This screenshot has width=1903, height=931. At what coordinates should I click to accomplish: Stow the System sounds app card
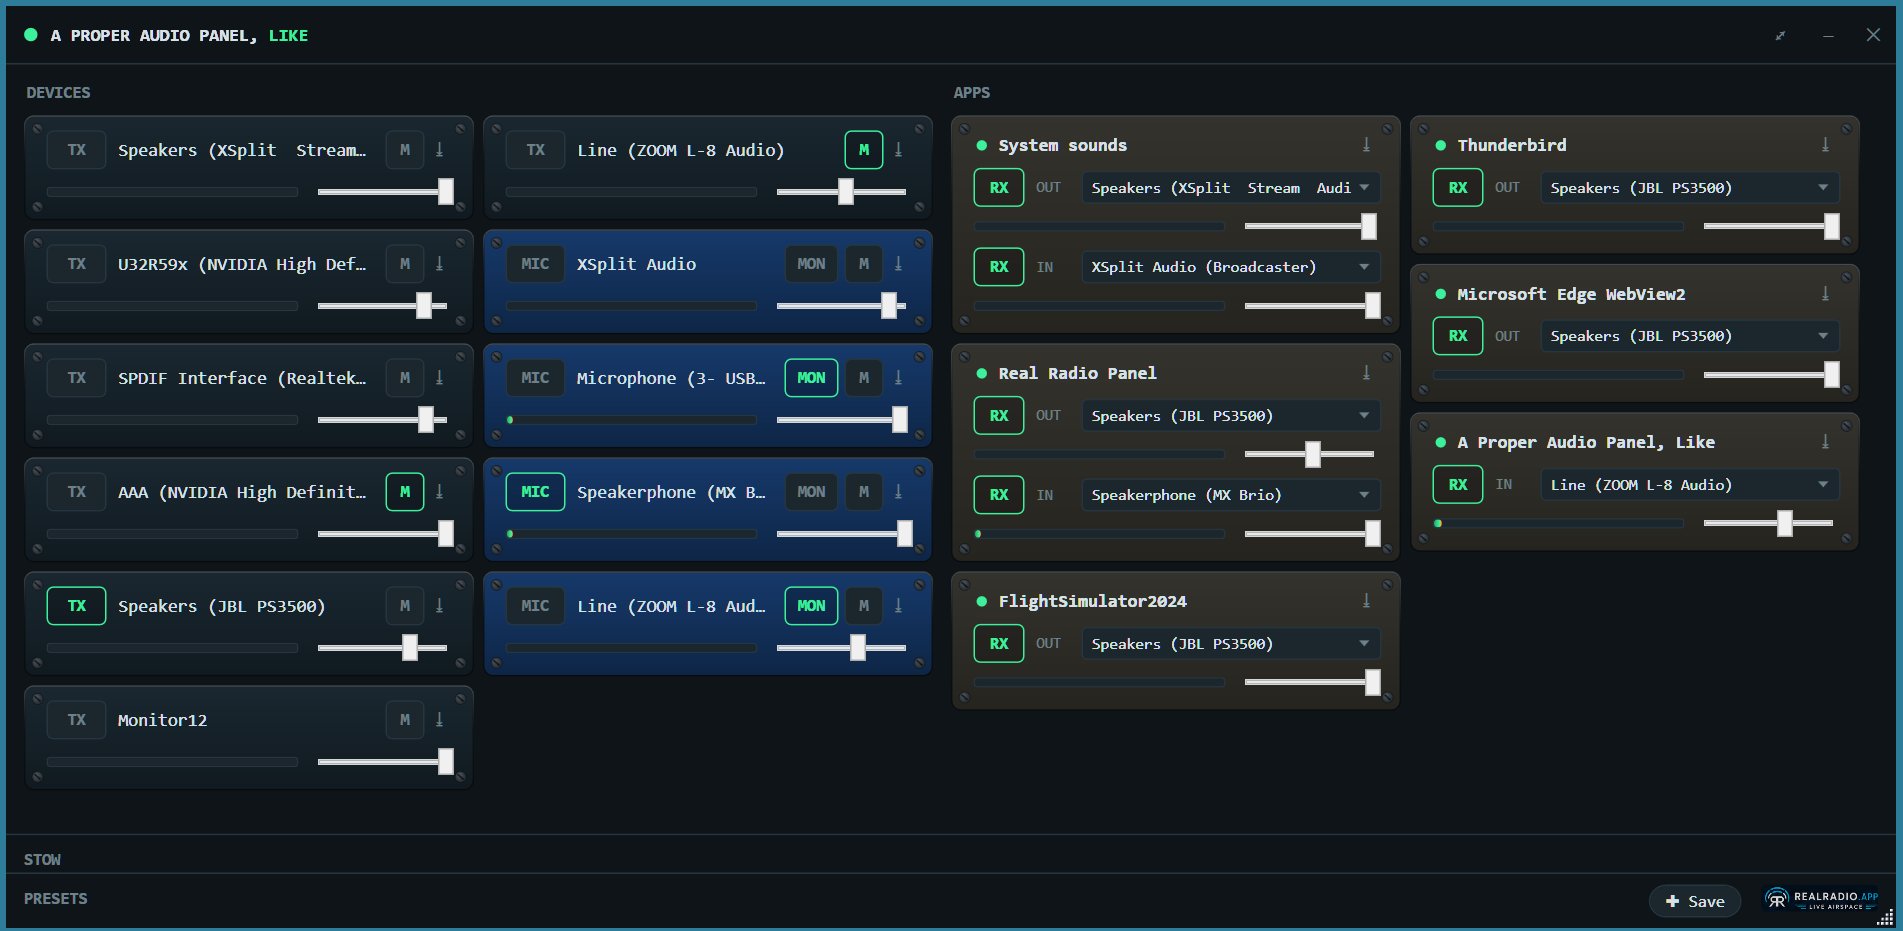click(x=1366, y=145)
